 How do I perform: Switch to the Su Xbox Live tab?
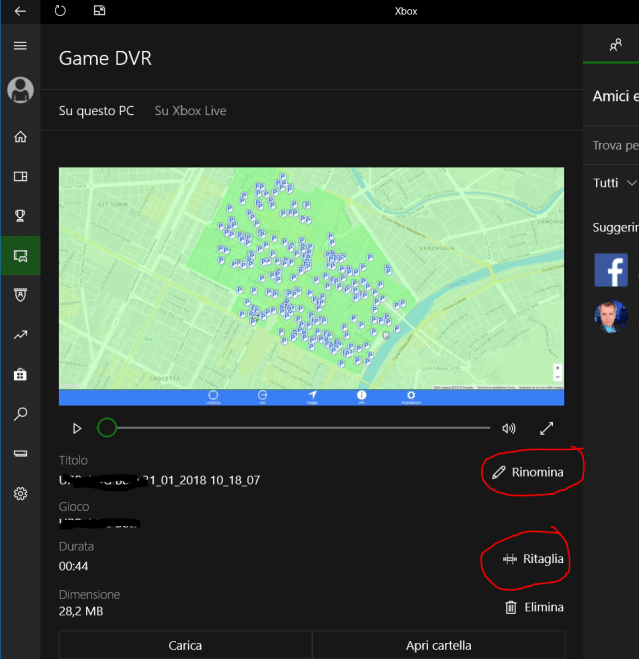tap(190, 111)
